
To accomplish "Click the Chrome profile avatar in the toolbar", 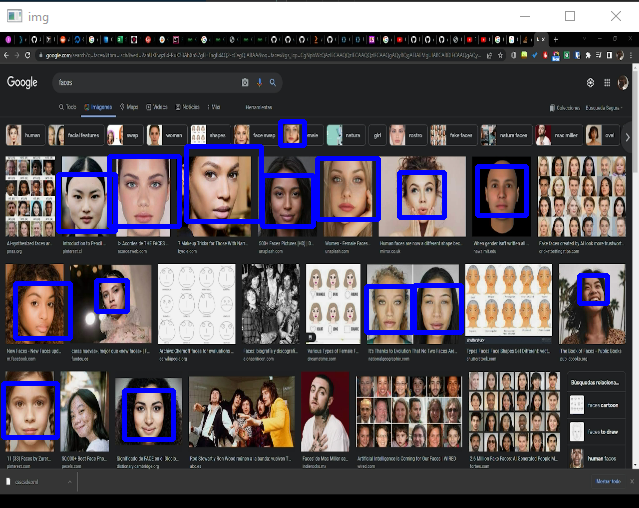I will point(620,55).
